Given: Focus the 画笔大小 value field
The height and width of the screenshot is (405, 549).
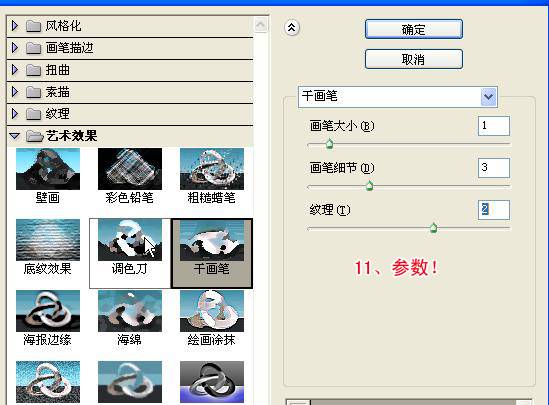Looking at the screenshot, I should tap(494, 126).
